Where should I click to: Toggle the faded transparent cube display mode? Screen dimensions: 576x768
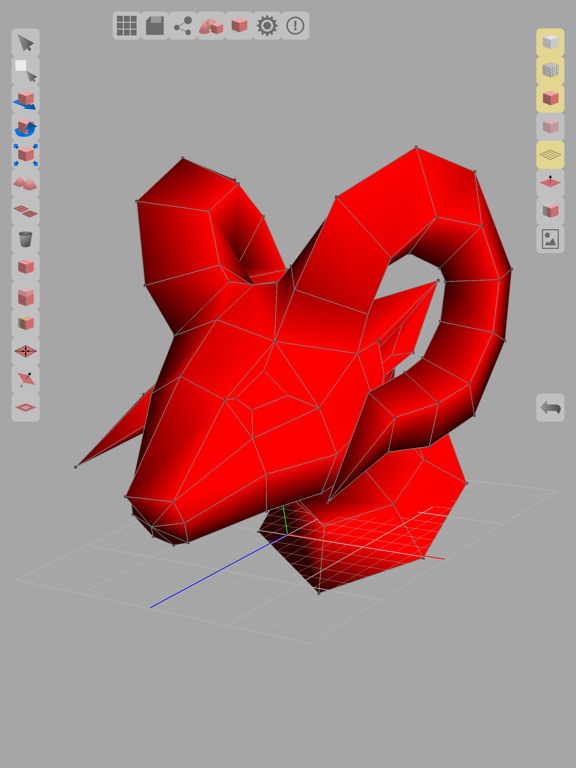tap(550, 127)
